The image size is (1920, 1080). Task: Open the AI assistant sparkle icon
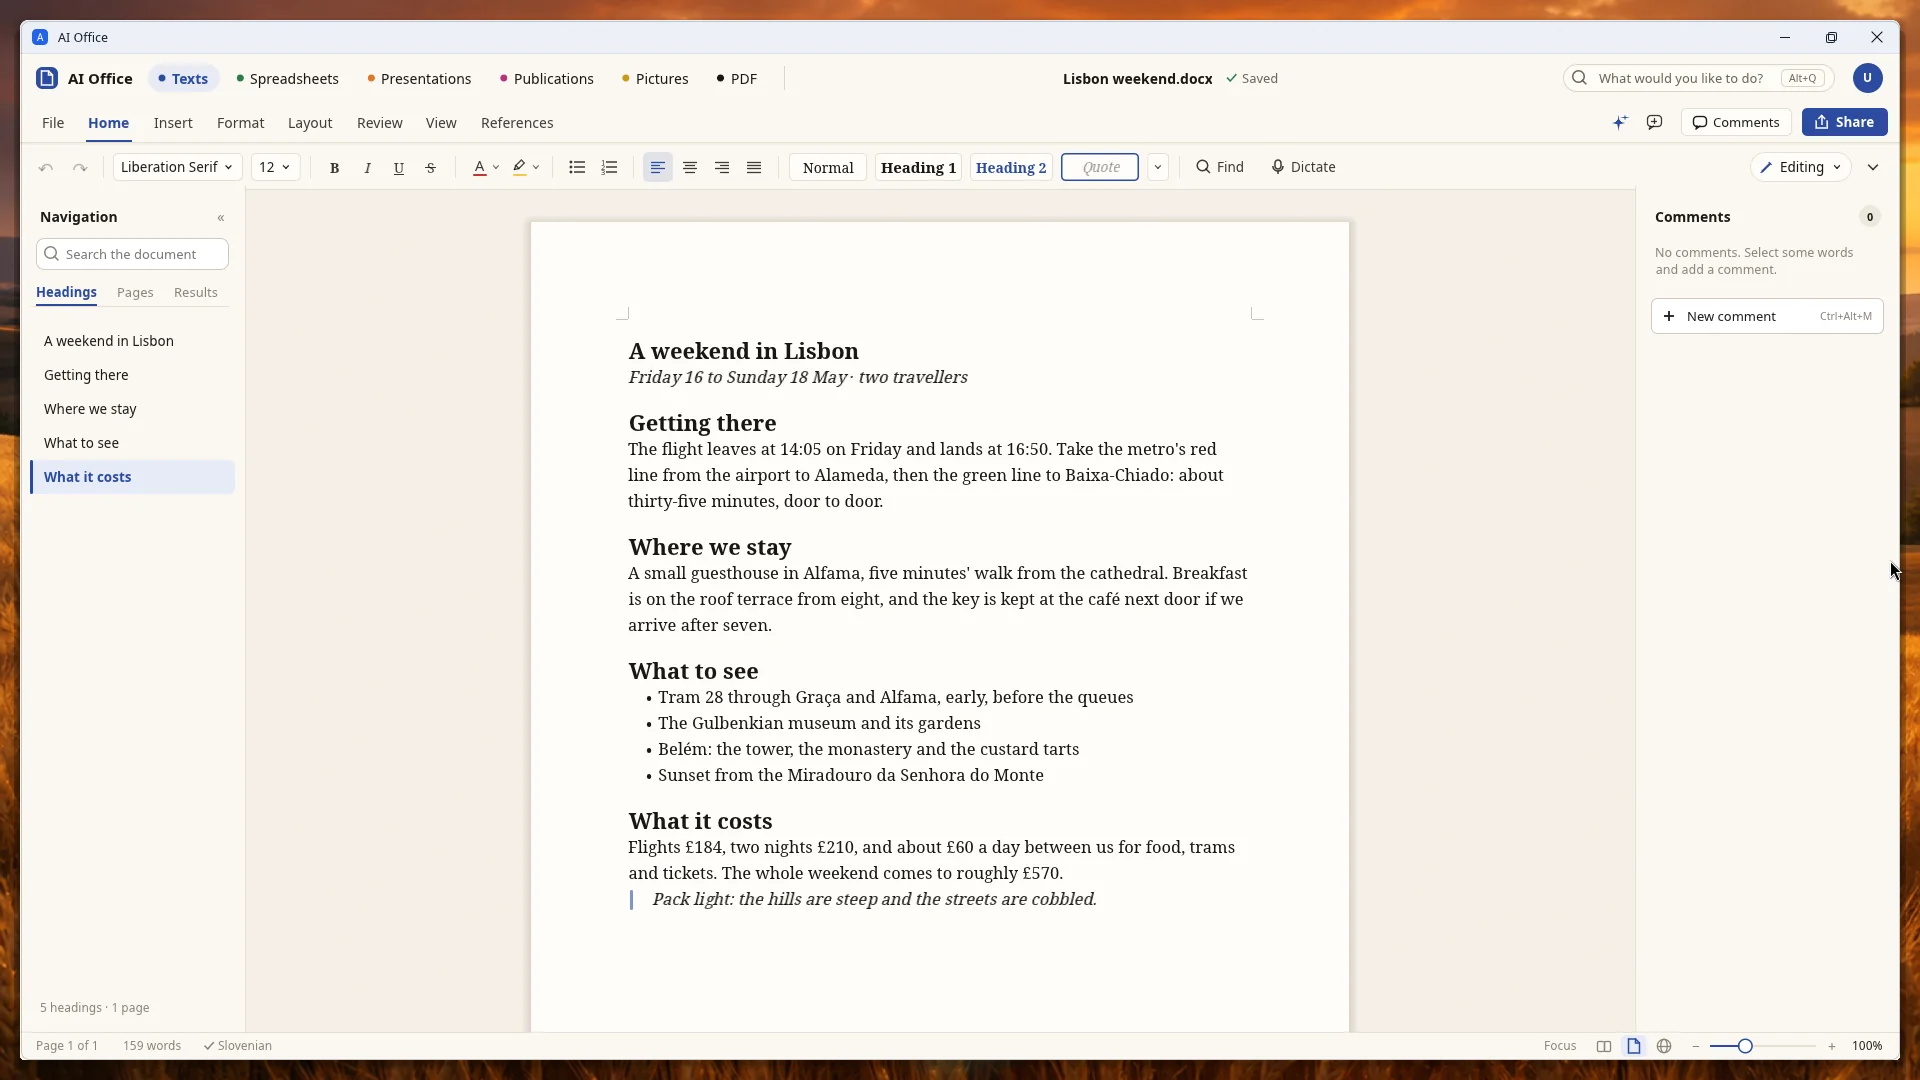[1620, 122]
